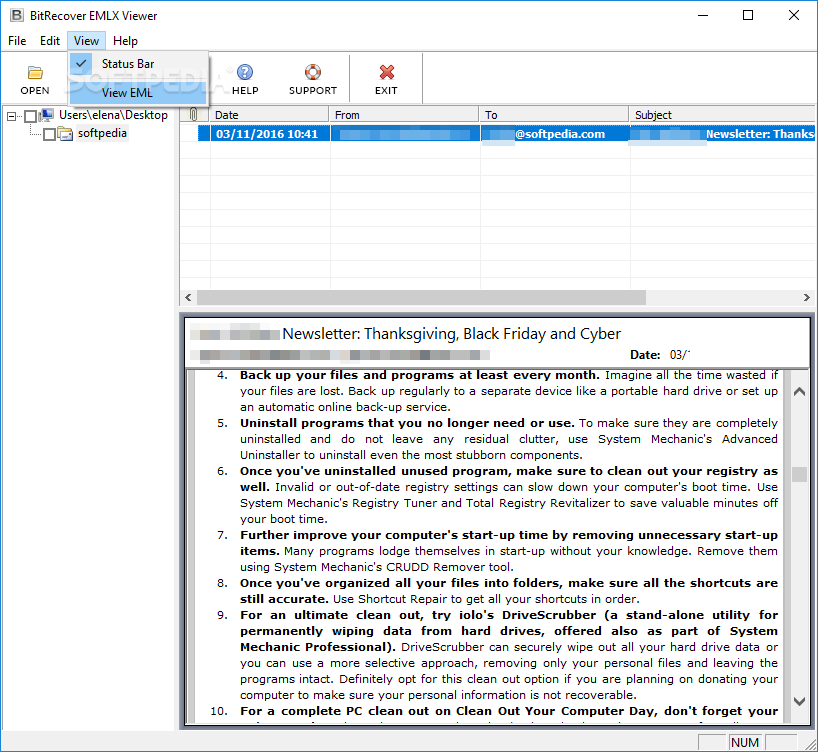Click the red EXIT toolbar icon
The image size is (818, 752).
386,72
